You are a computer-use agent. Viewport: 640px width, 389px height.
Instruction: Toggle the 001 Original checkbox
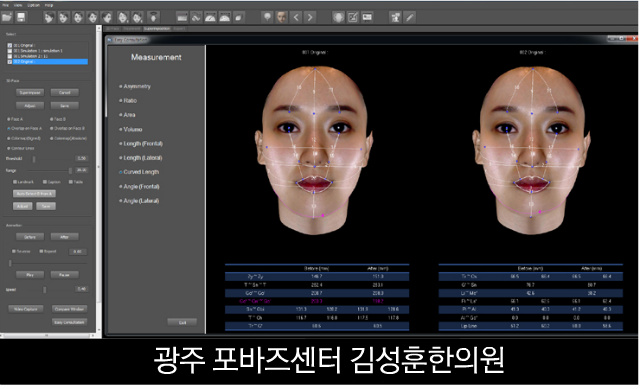point(9,45)
